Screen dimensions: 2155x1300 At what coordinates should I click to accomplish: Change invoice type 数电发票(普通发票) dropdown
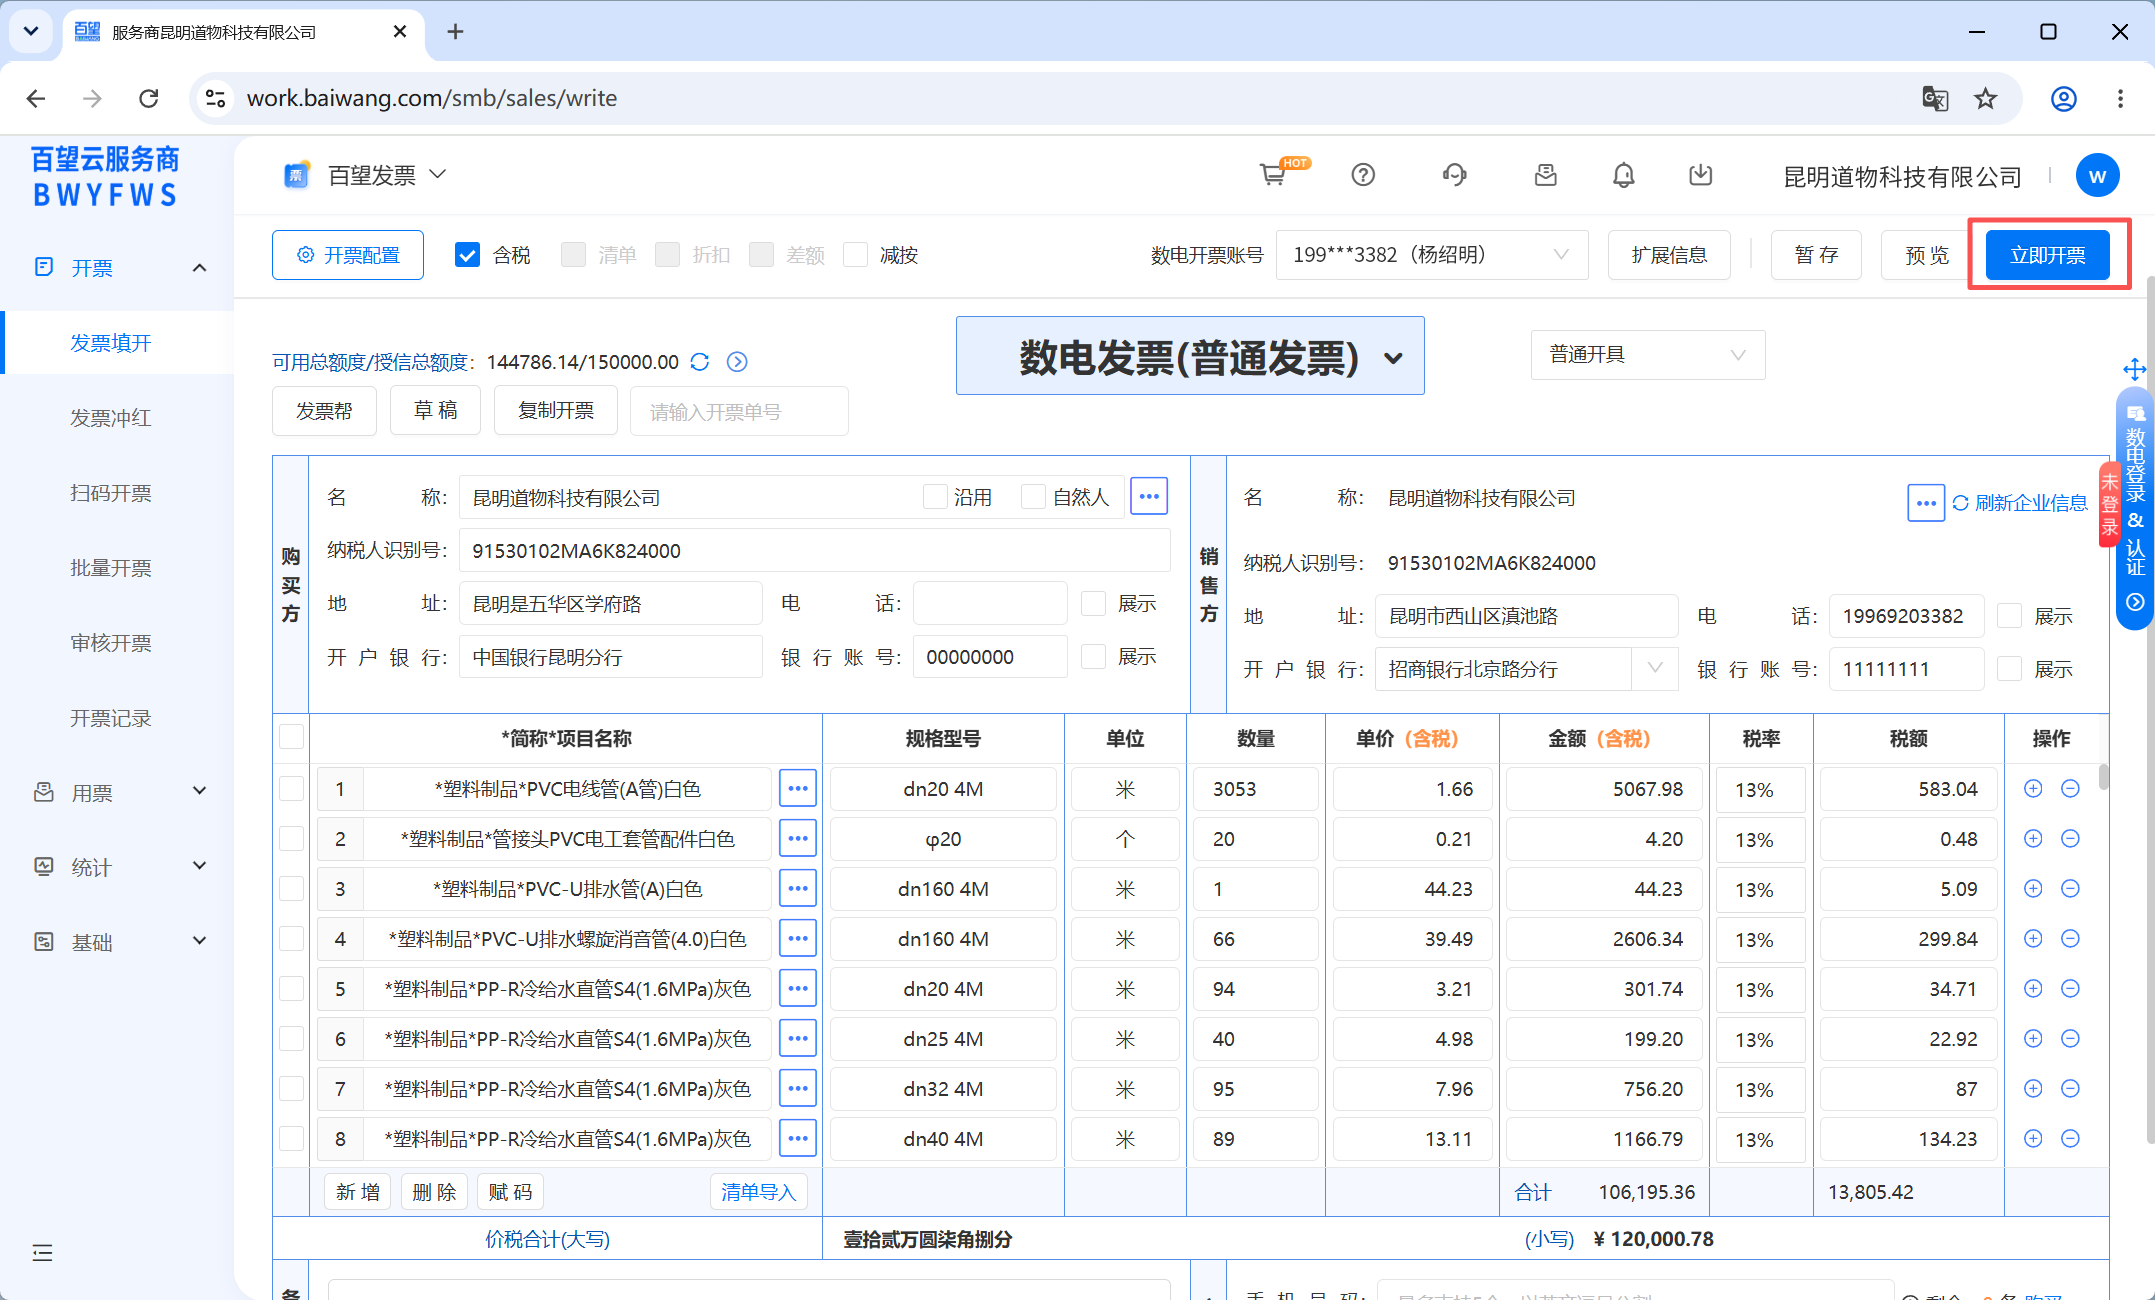(x=1190, y=356)
